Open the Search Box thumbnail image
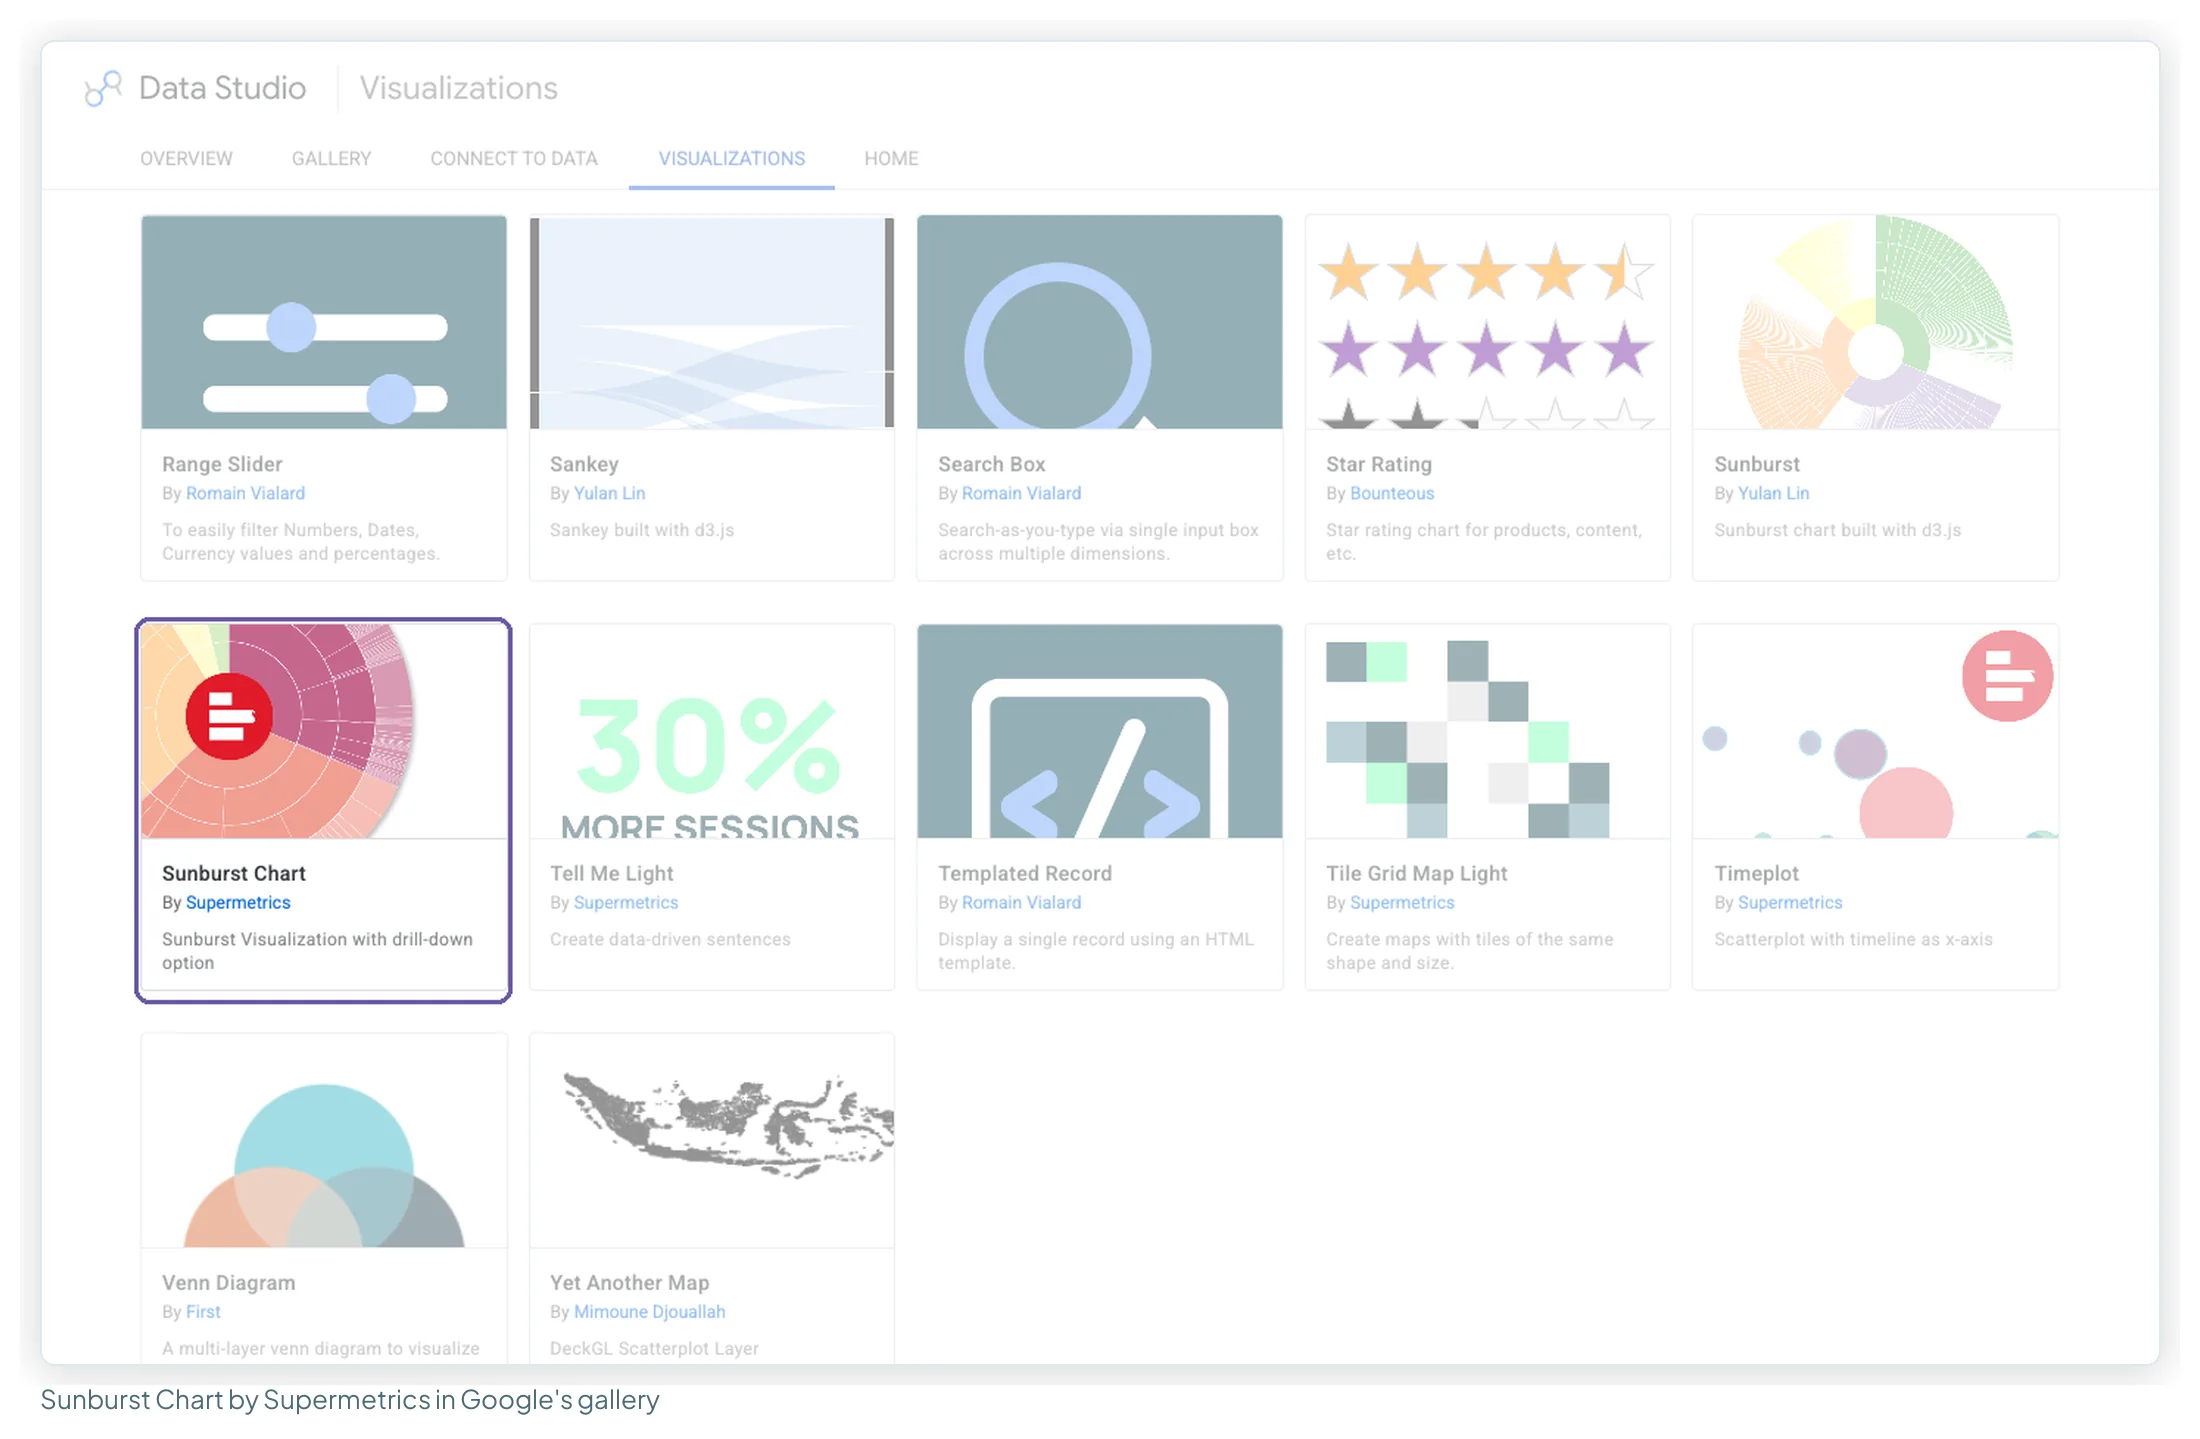 [1100, 322]
